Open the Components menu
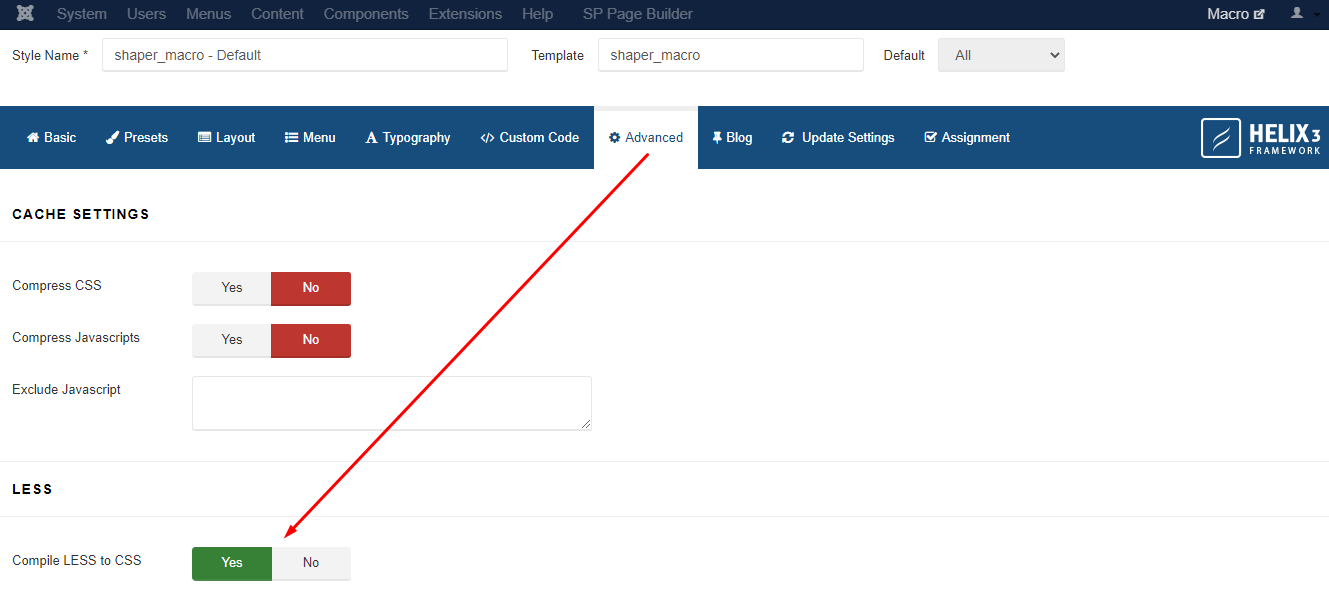The image size is (1329, 600). pos(366,14)
